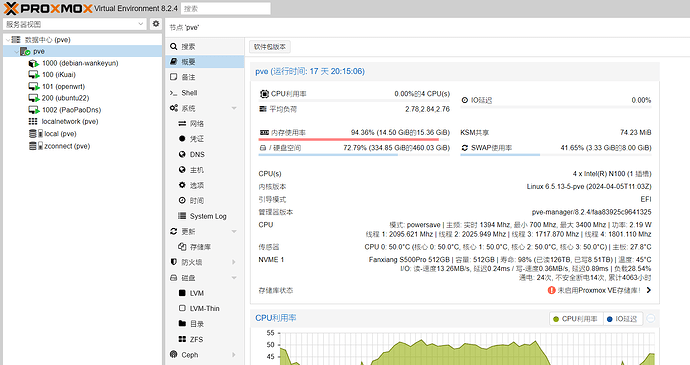This screenshot has width=690, height=365.
Task: Collapse the 更新 menu section
Action: pos(234,231)
